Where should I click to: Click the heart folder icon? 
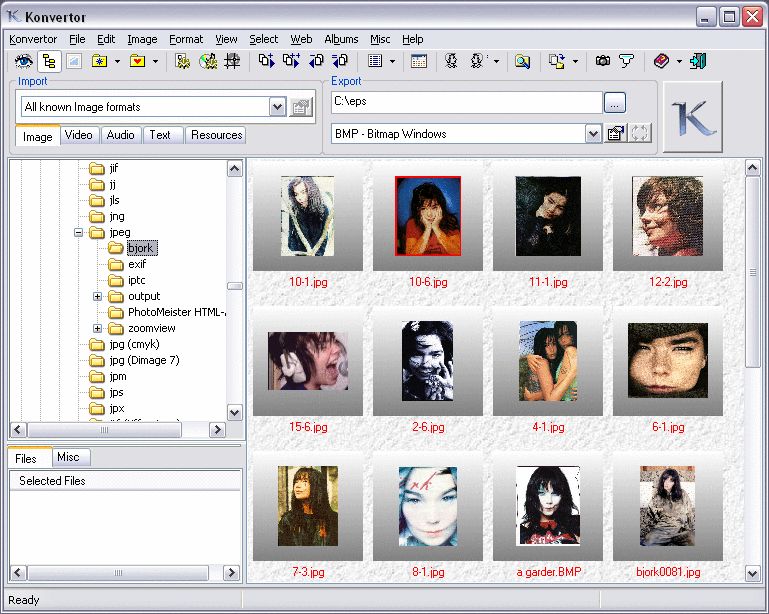coord(138,61)
